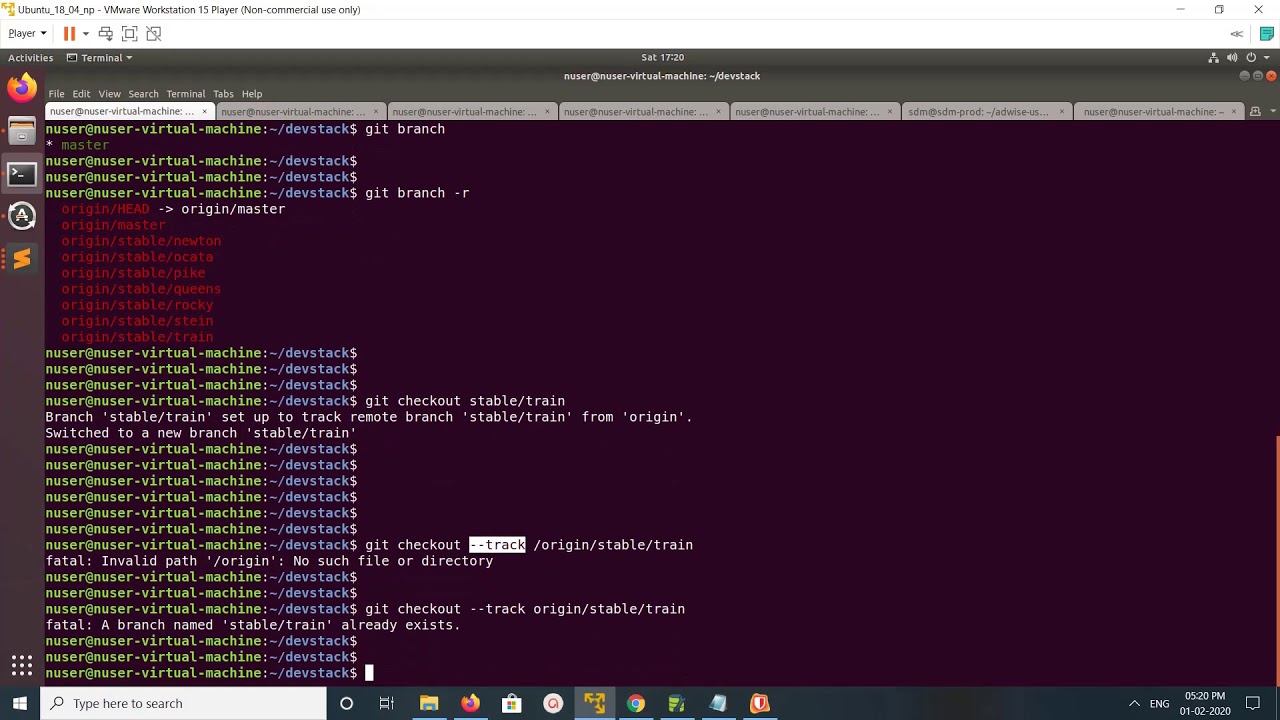
Task: Click 'origin/stable/queens' branch text
Action: click(x=141, y=289)
